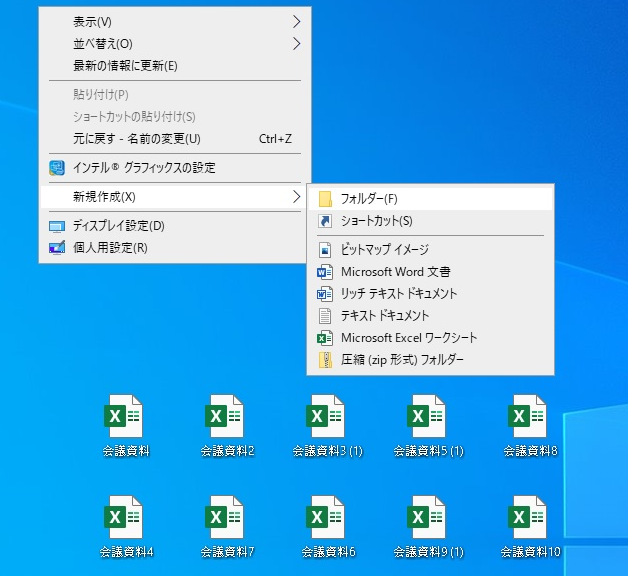Screen dimensions: 628x576
Task: Select the 会議資料2 Excel file icon
Action: (x=225, y=416)
